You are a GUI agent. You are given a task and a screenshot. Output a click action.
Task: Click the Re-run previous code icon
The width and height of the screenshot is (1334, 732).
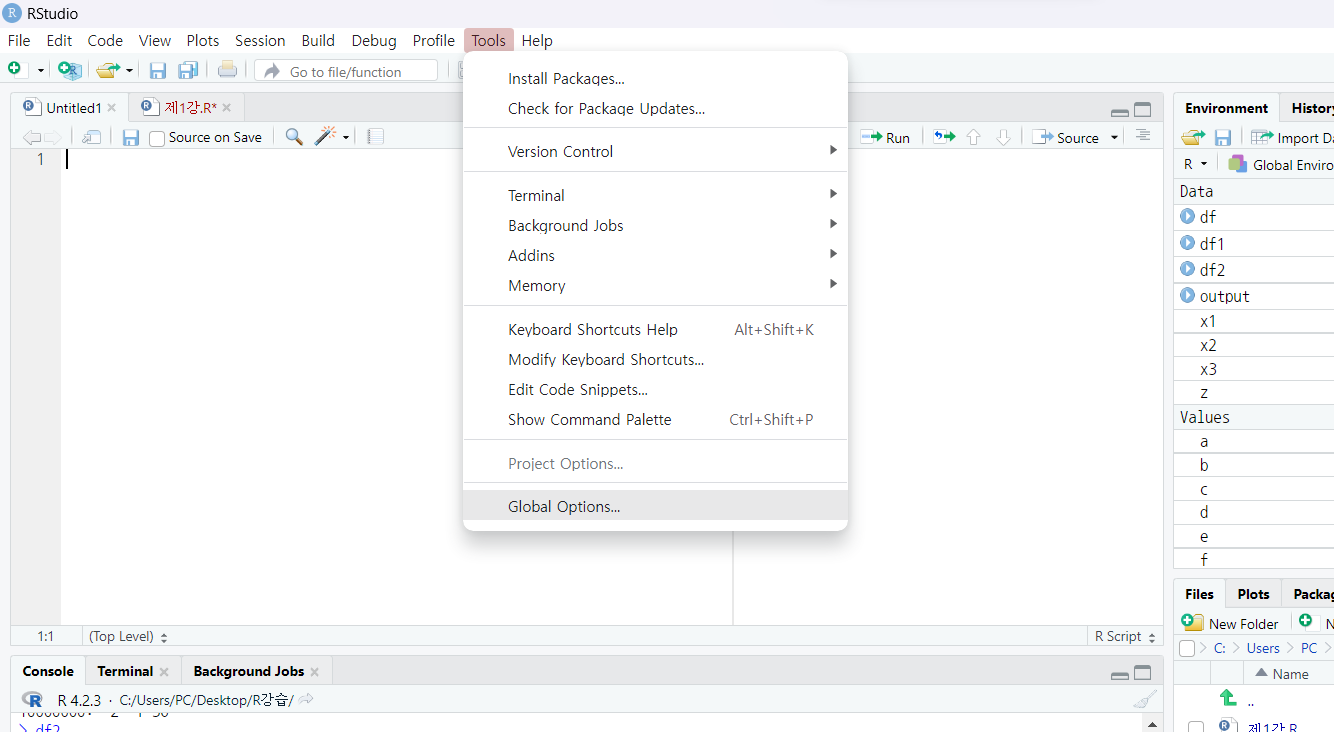pos(944,137)
